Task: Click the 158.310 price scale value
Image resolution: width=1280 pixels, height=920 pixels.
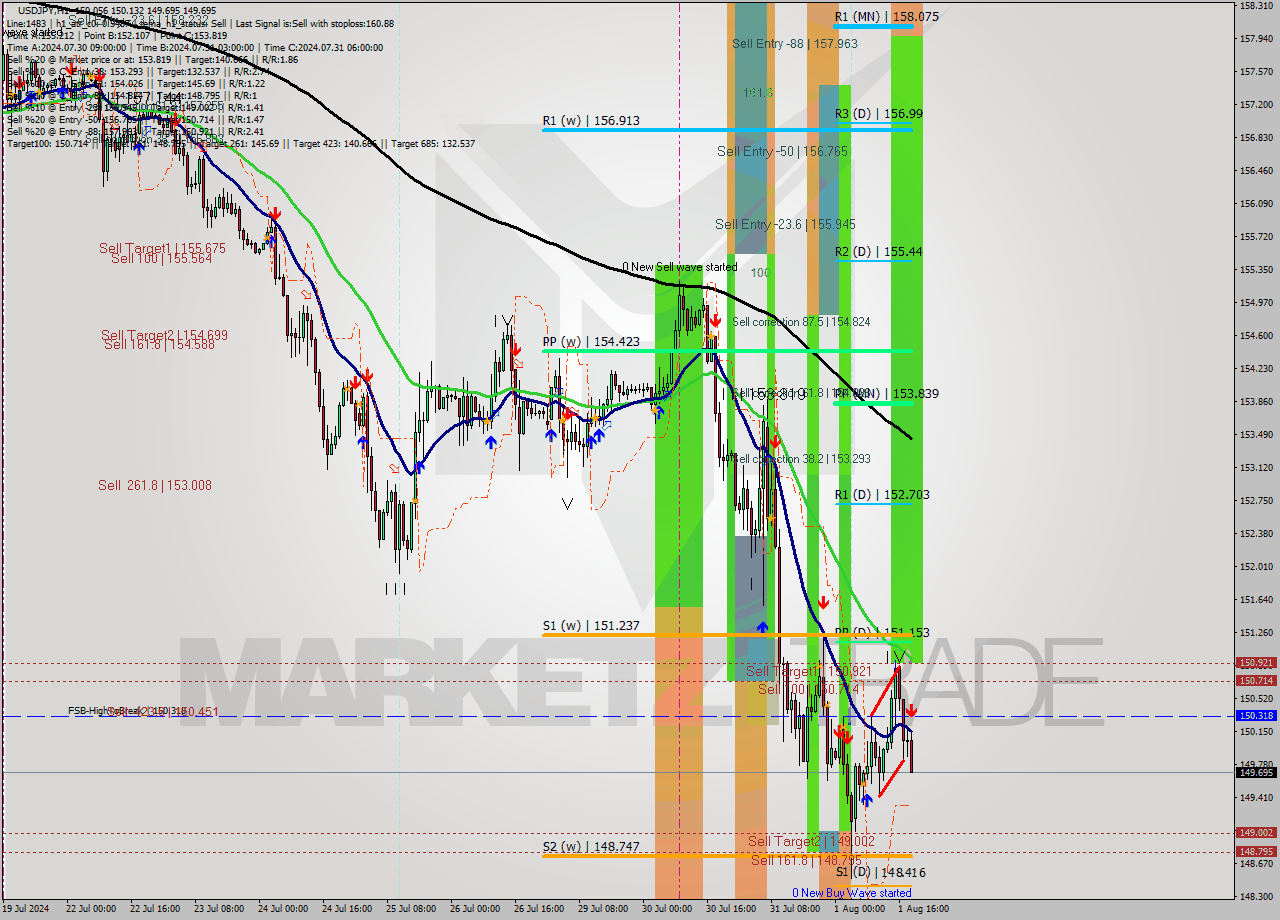Action: tap(1256, 6)
